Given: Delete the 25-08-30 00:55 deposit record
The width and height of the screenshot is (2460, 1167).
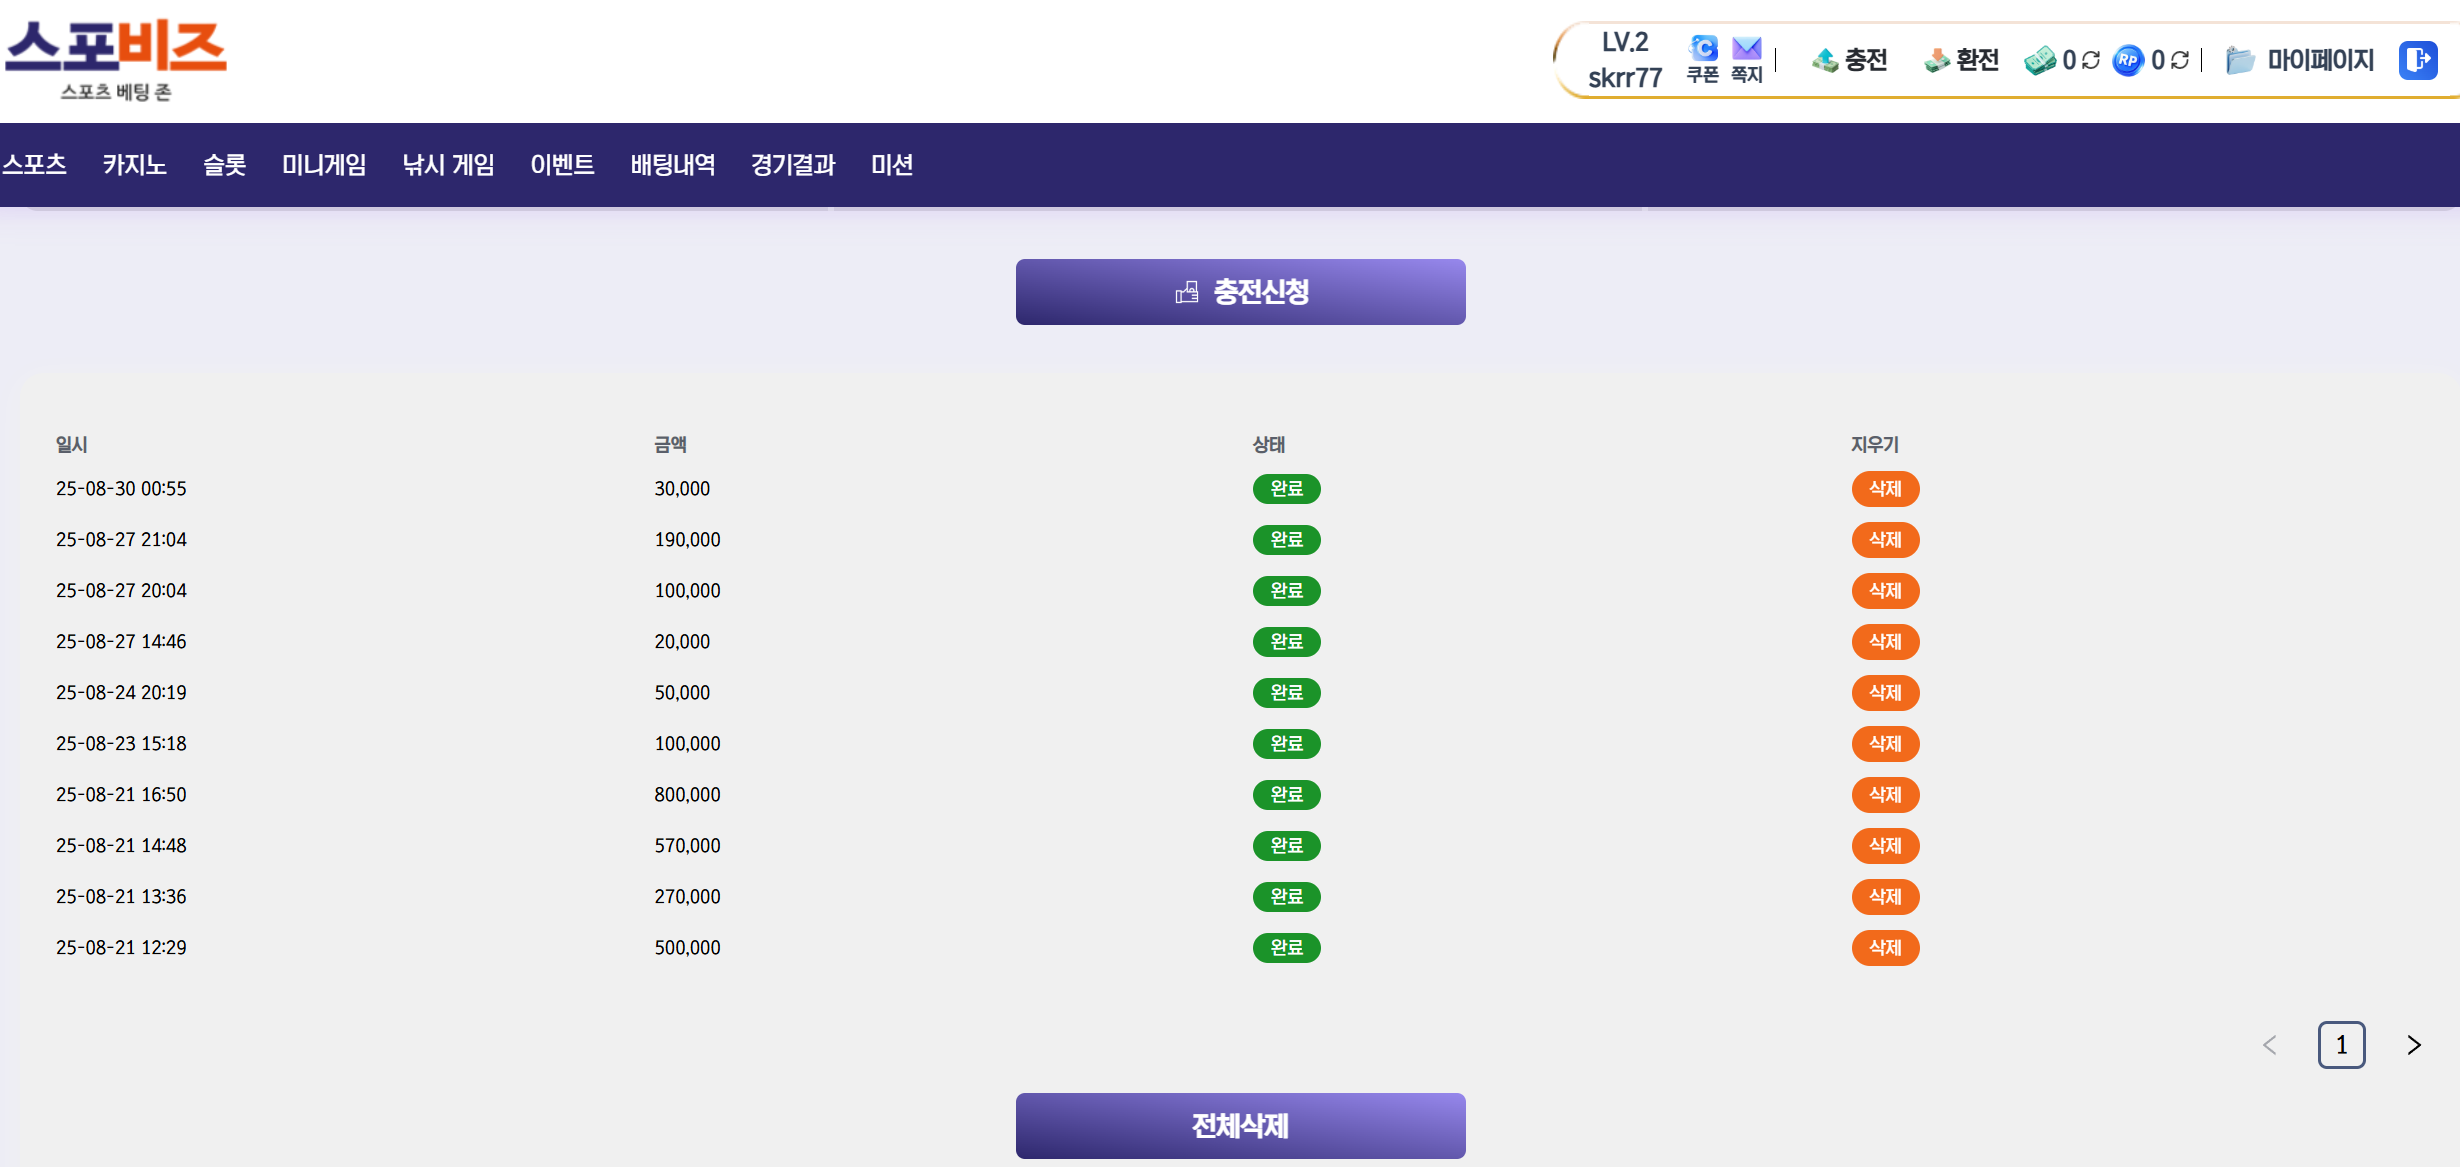Looking at the screenshot, I should click(1885, 489).
